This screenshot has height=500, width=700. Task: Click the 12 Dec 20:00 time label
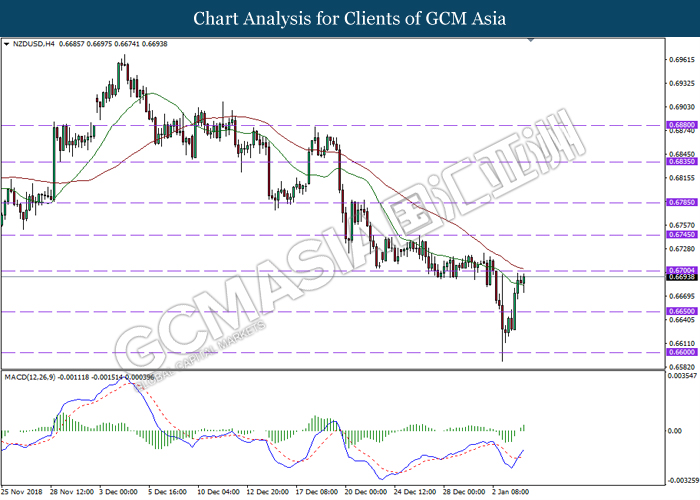pos(268,492)
